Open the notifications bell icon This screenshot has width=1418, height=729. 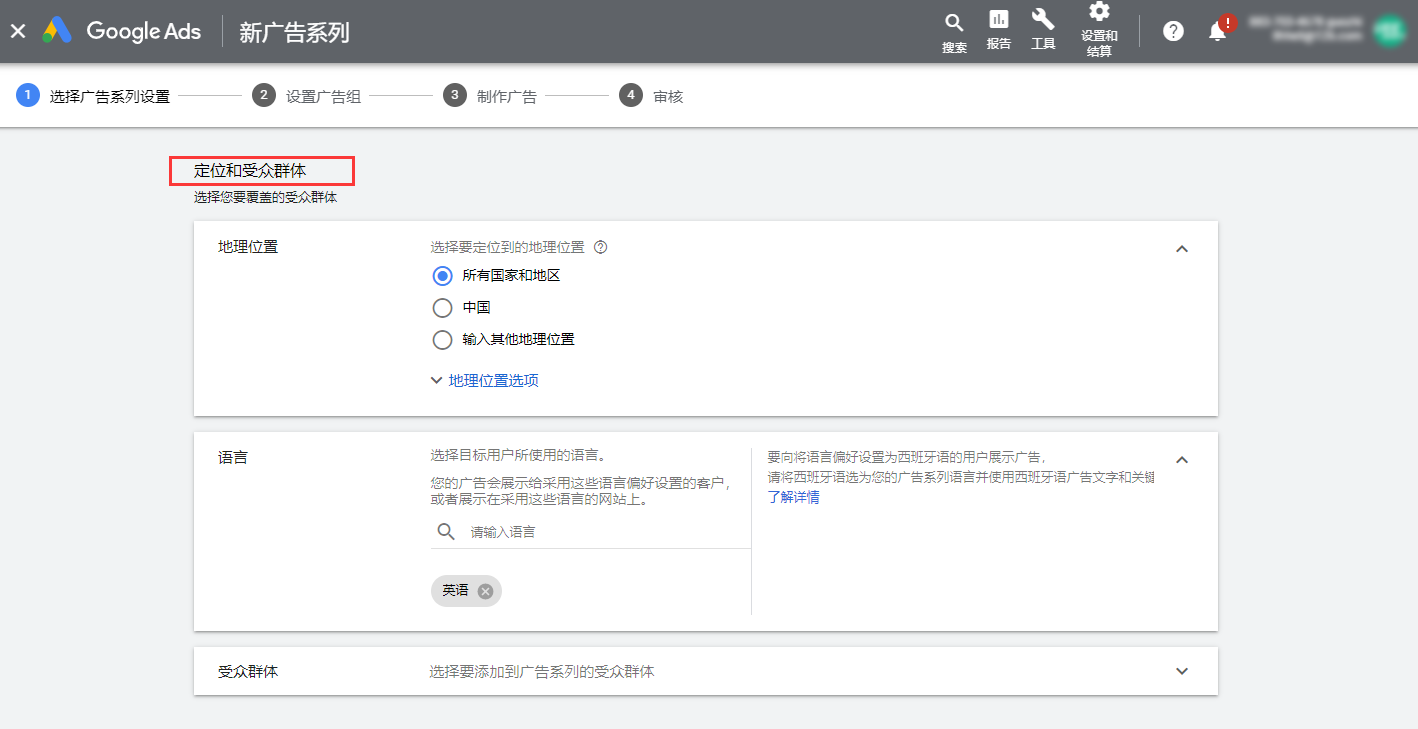(x=1217, y=31)
